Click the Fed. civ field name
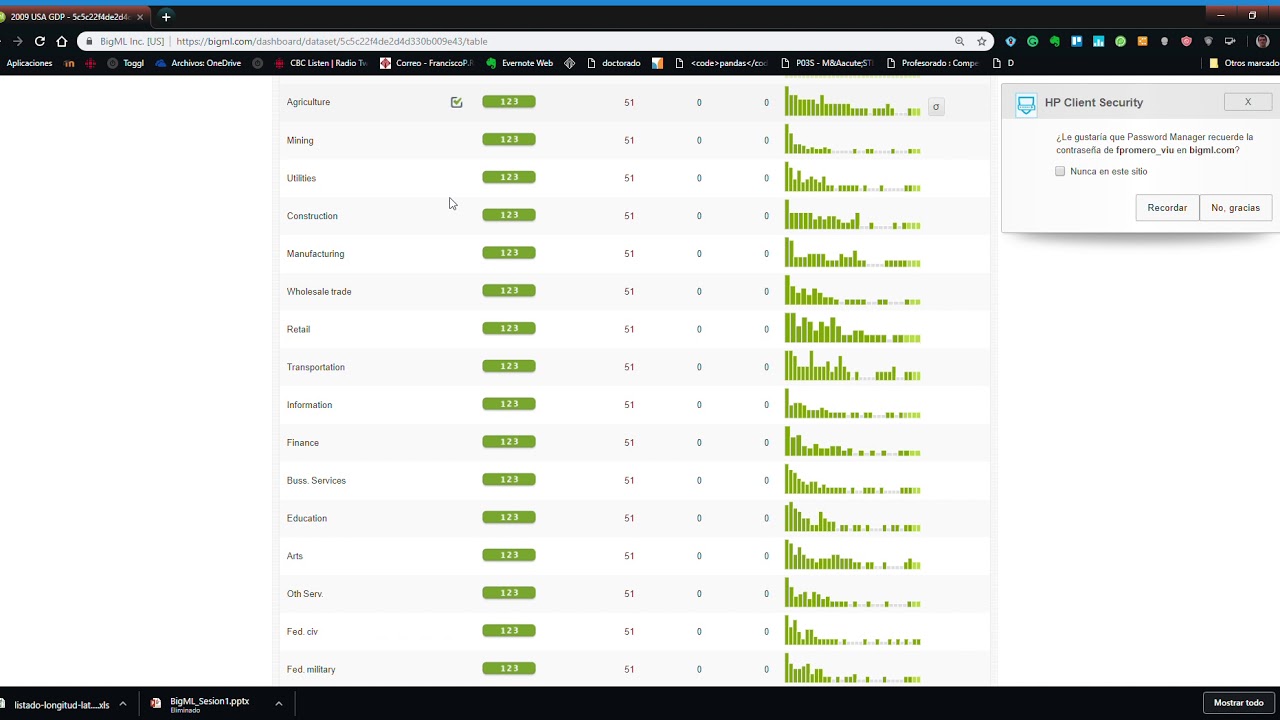Screen dimensions: 1280x720 point(302,632)
